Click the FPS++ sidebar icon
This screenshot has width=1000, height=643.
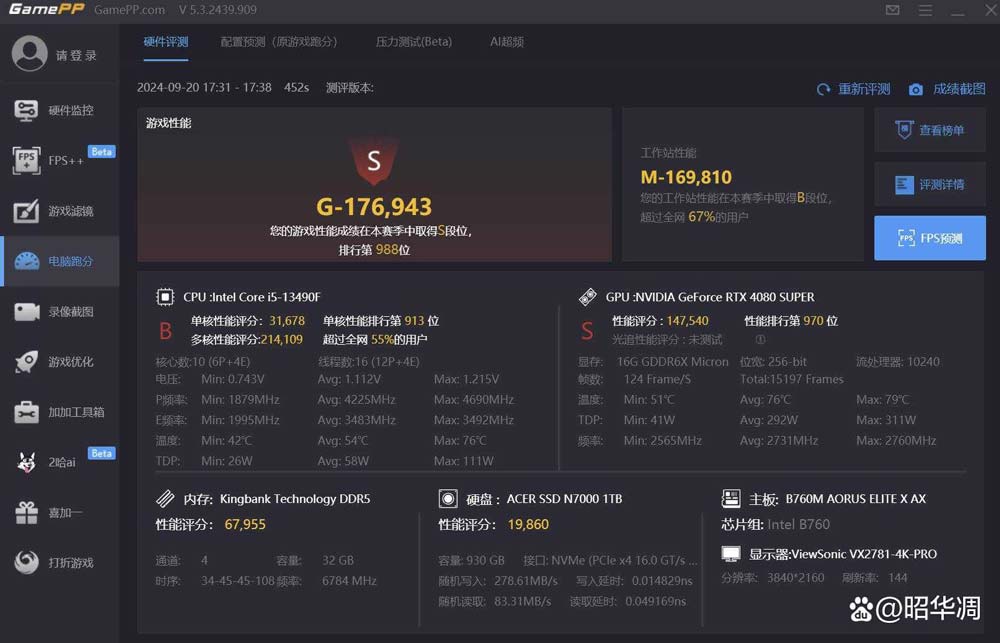click(27, 160)
